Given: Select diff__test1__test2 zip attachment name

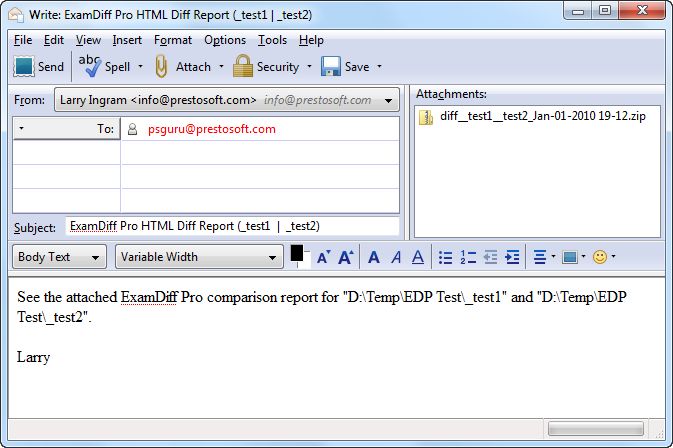Looking at the screenshot, I should [543, 116].
